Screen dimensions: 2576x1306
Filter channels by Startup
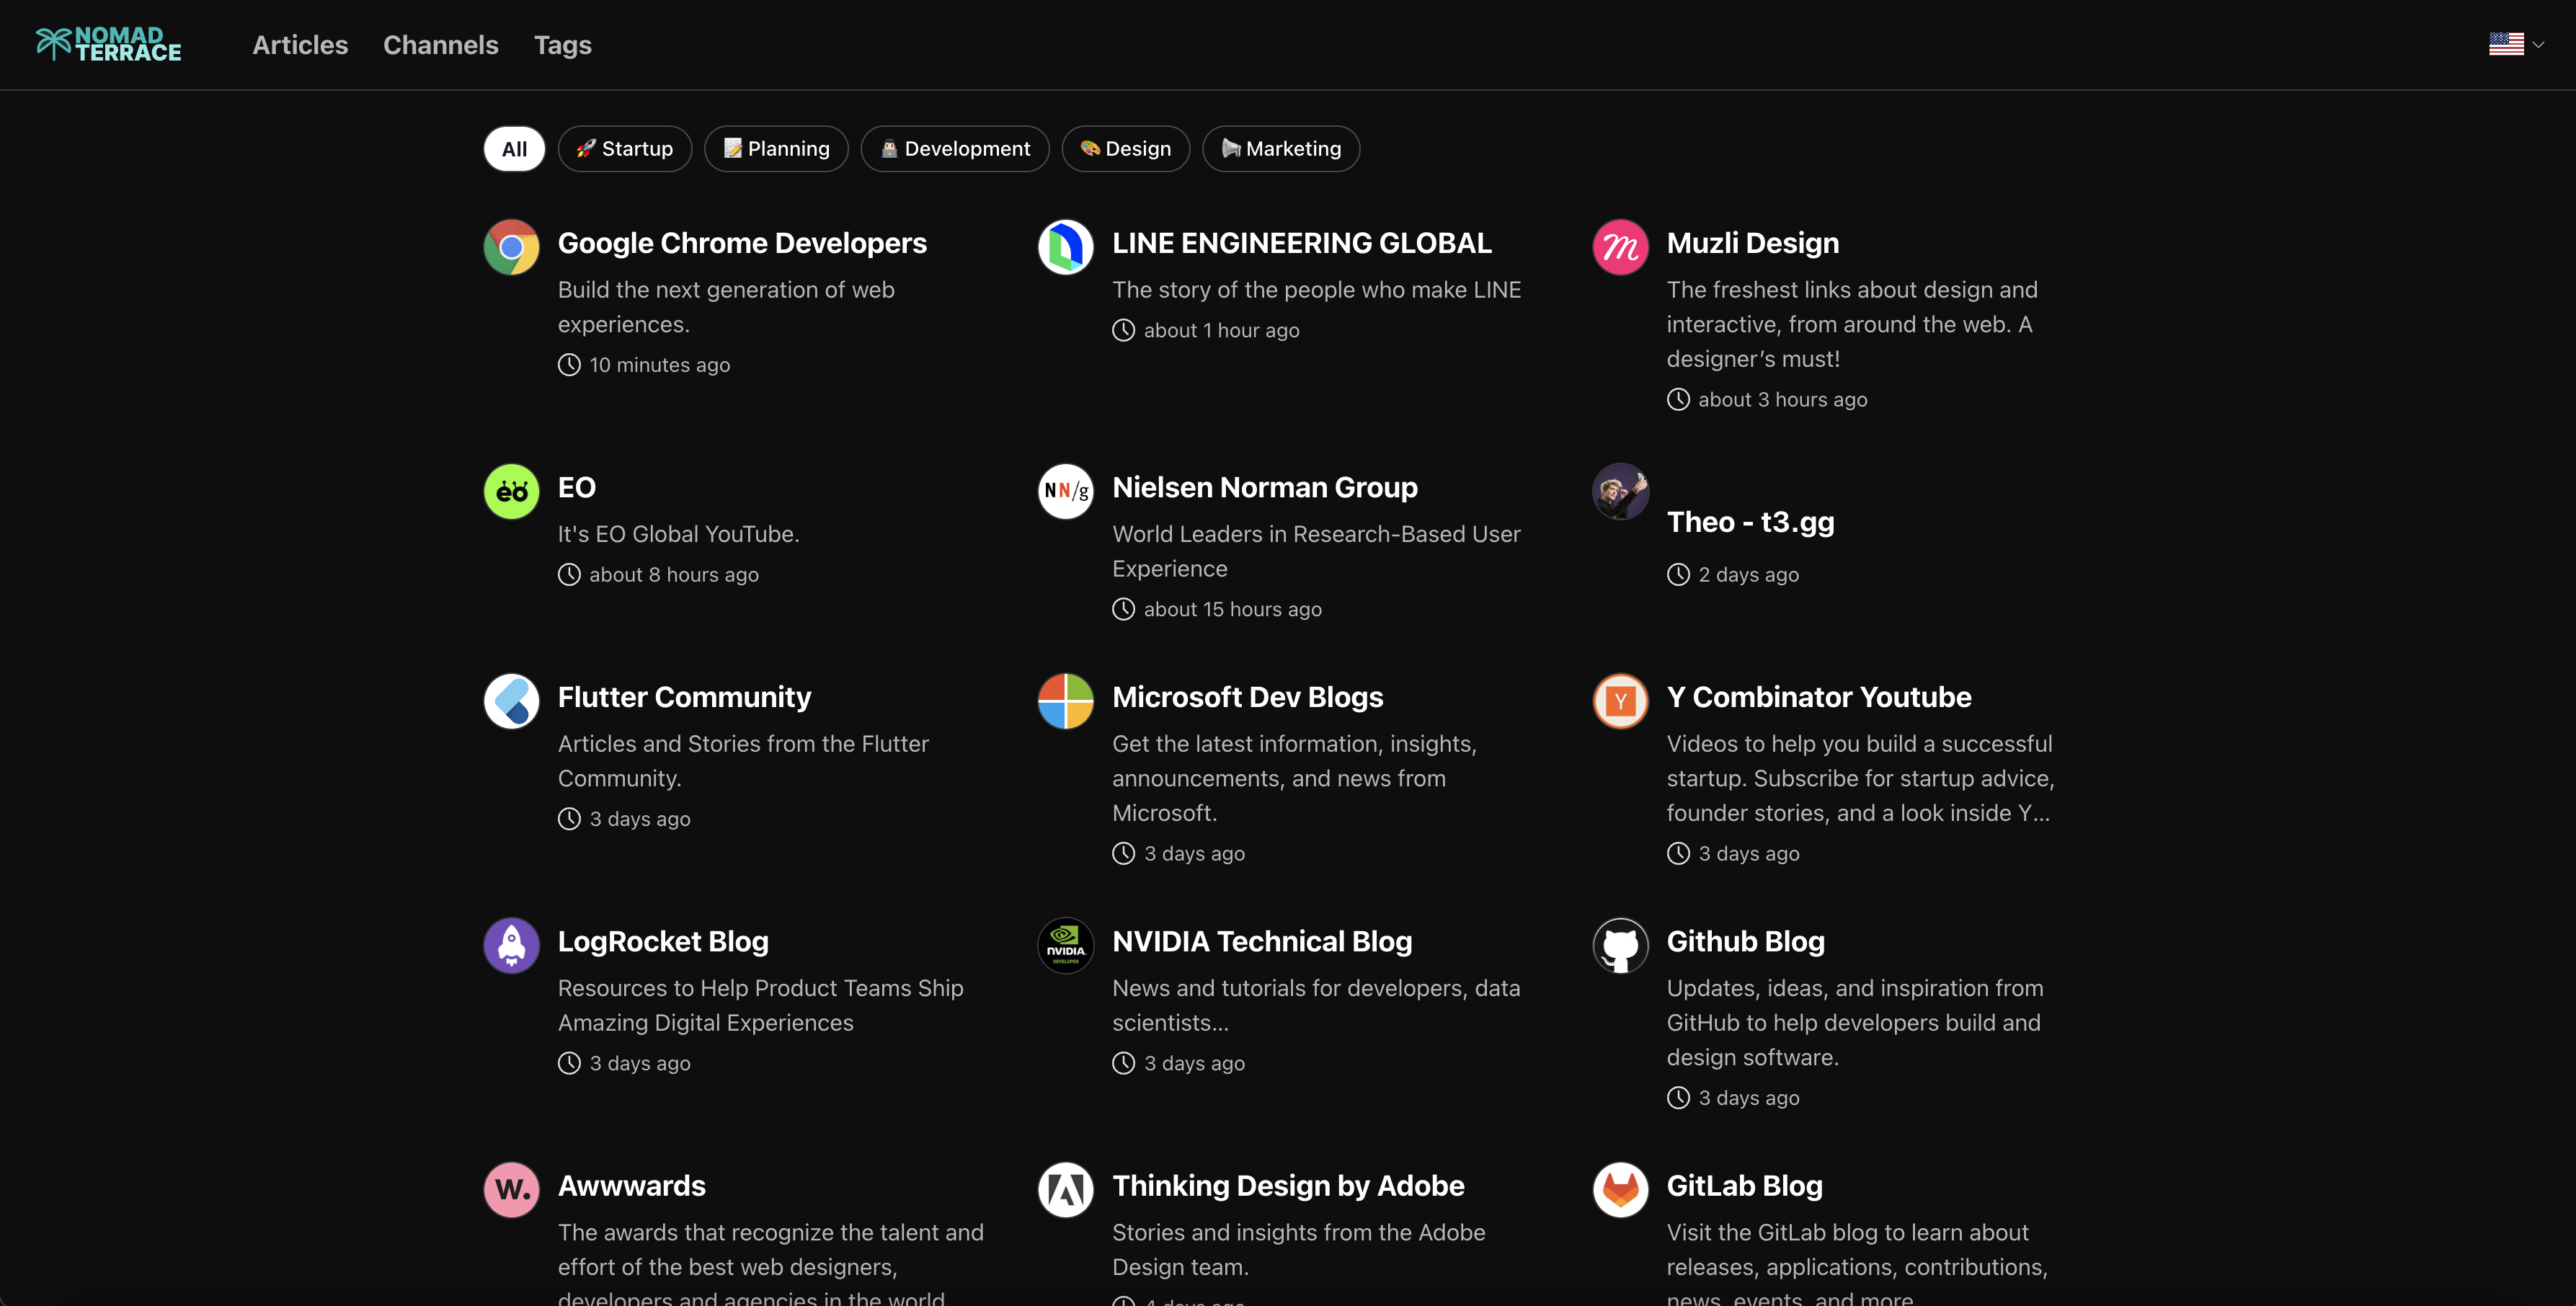[625, 149]
